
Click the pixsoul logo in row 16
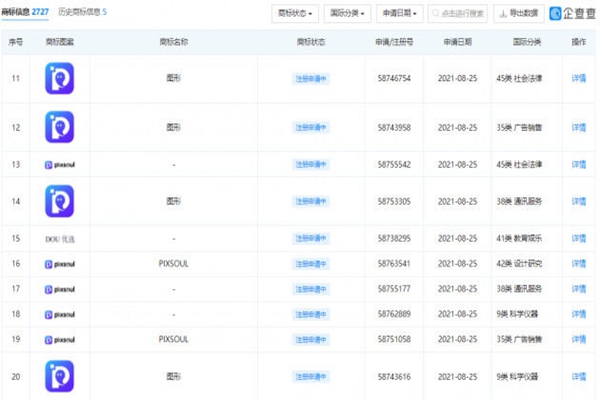[59, 264]
